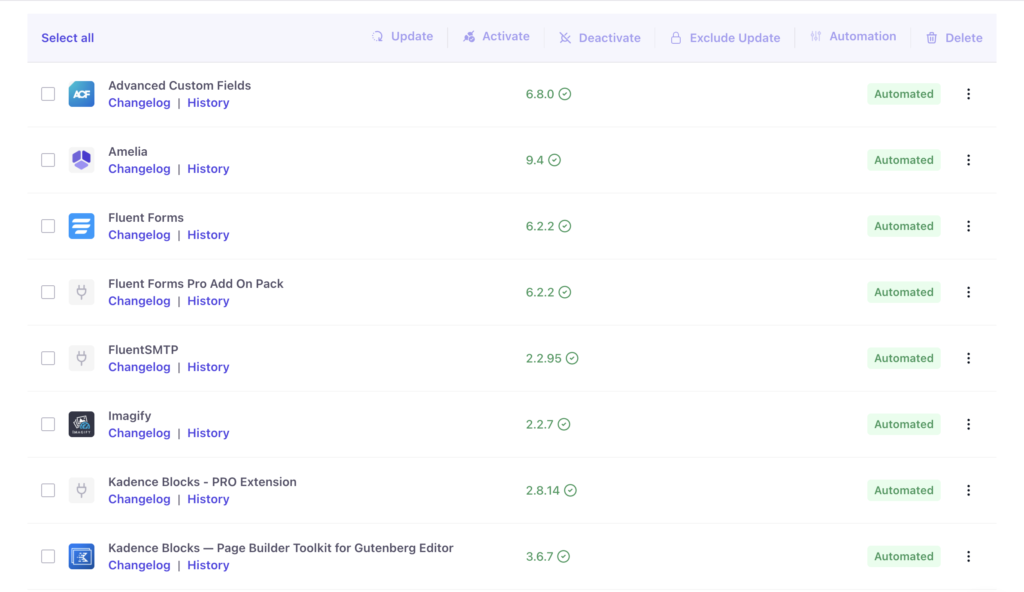Open Changelog for Kadence Blocks PRO Extension

point(139,499)
